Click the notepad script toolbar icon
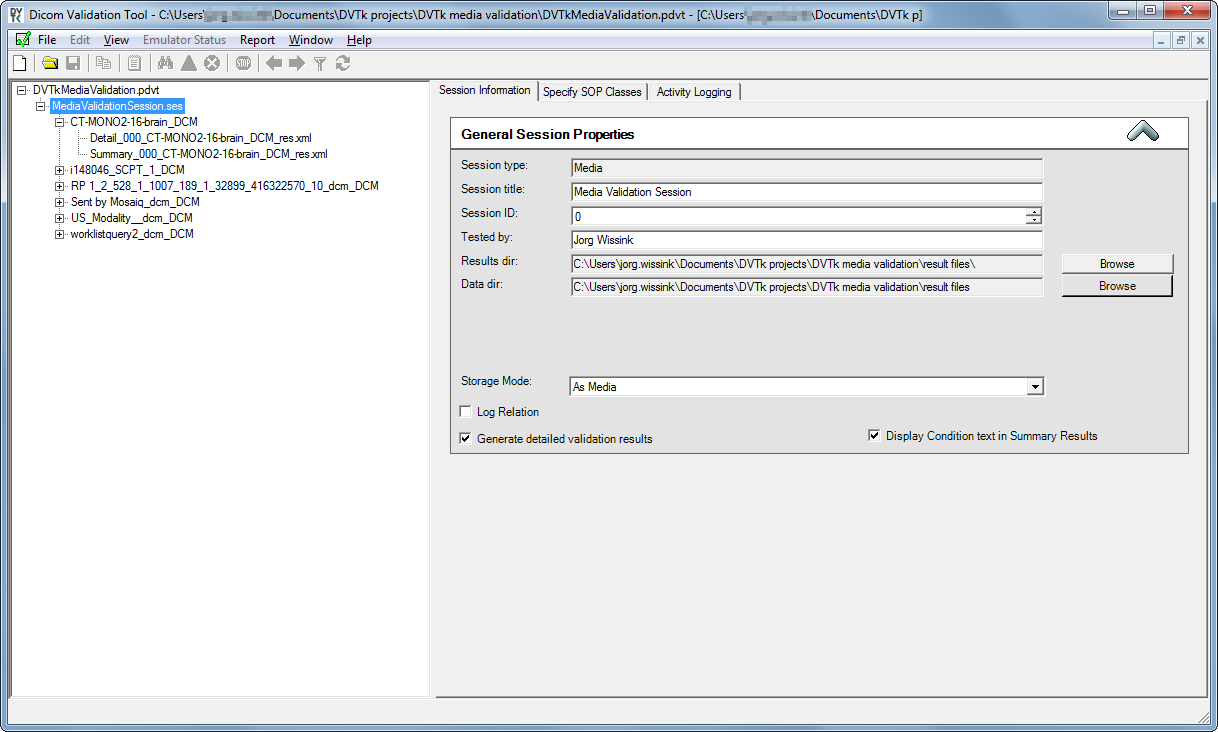The image size is (1218, 732). coord(134,63)
